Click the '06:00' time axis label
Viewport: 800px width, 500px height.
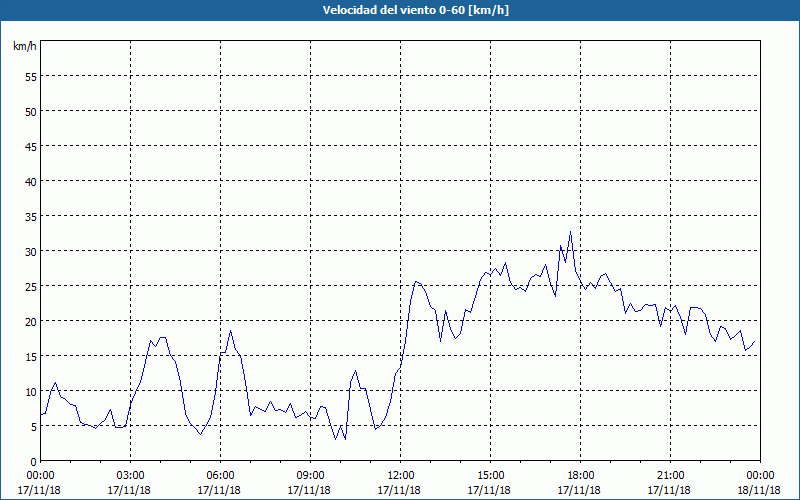pyautogui.click(x=220, y=476)
